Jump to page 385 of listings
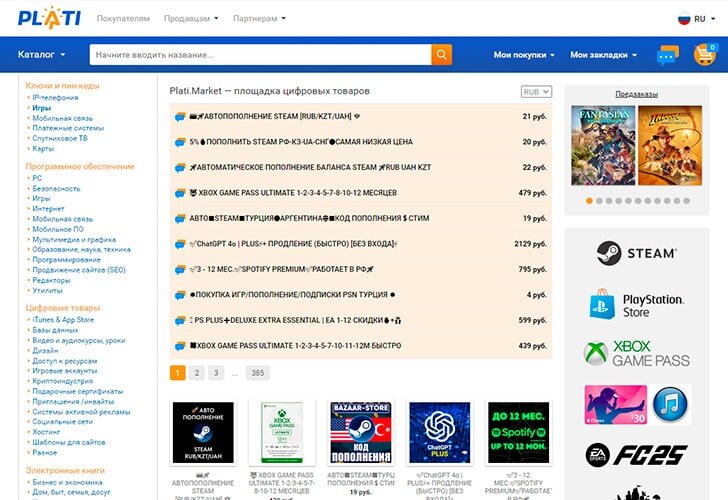Screen dimensions: 728x500 [x=258, y=373]
